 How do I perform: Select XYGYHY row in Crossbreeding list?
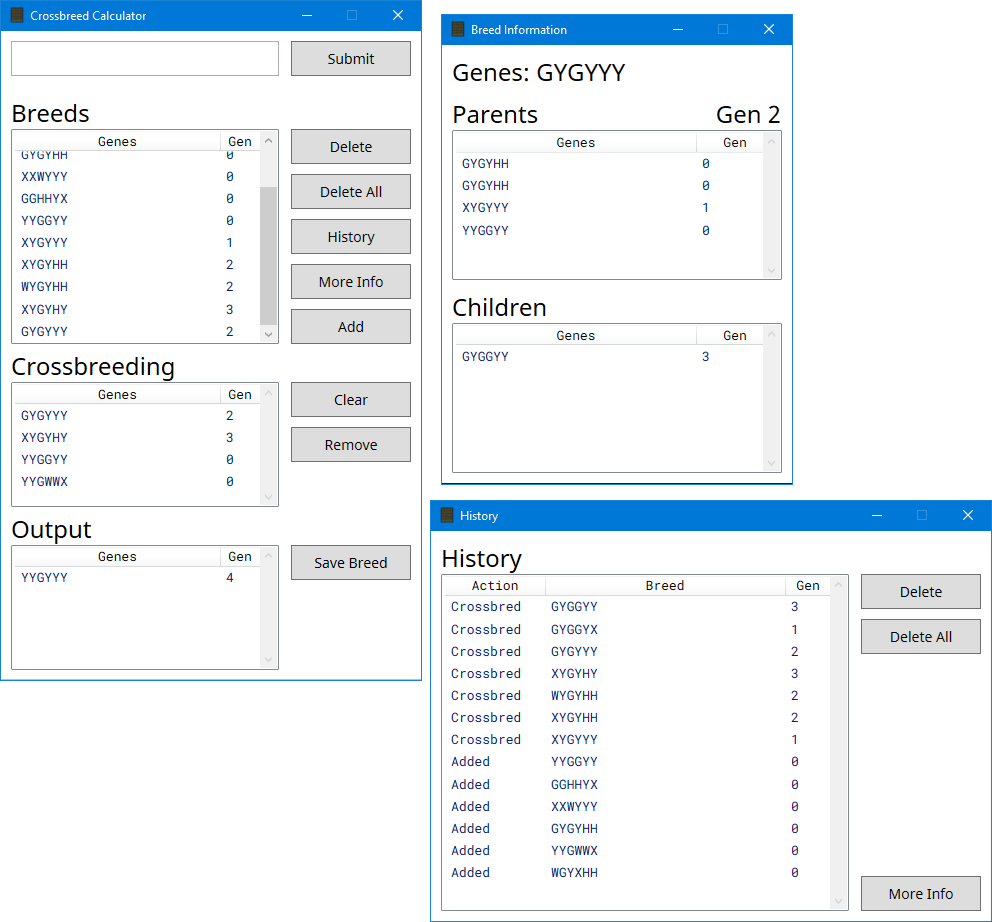point(136,438)
